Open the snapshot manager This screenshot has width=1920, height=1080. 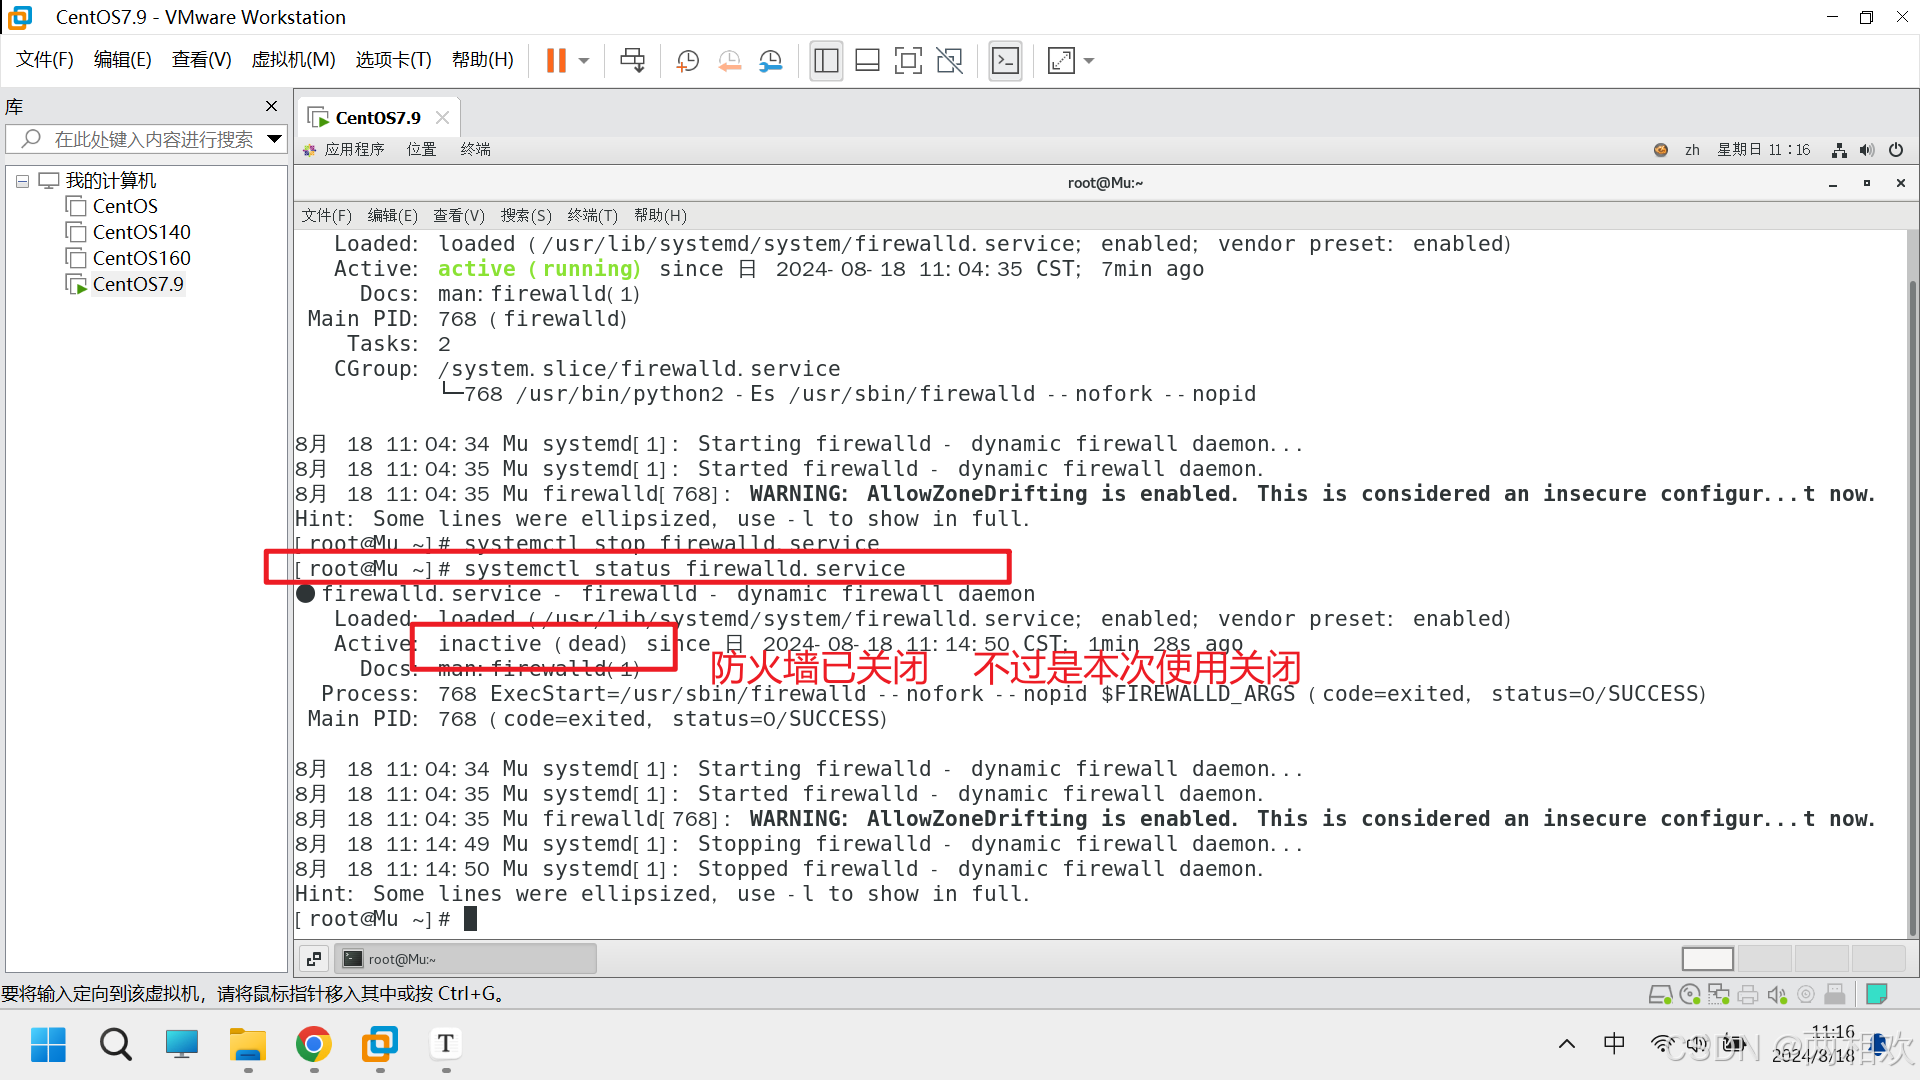click(x=770, y=61)
